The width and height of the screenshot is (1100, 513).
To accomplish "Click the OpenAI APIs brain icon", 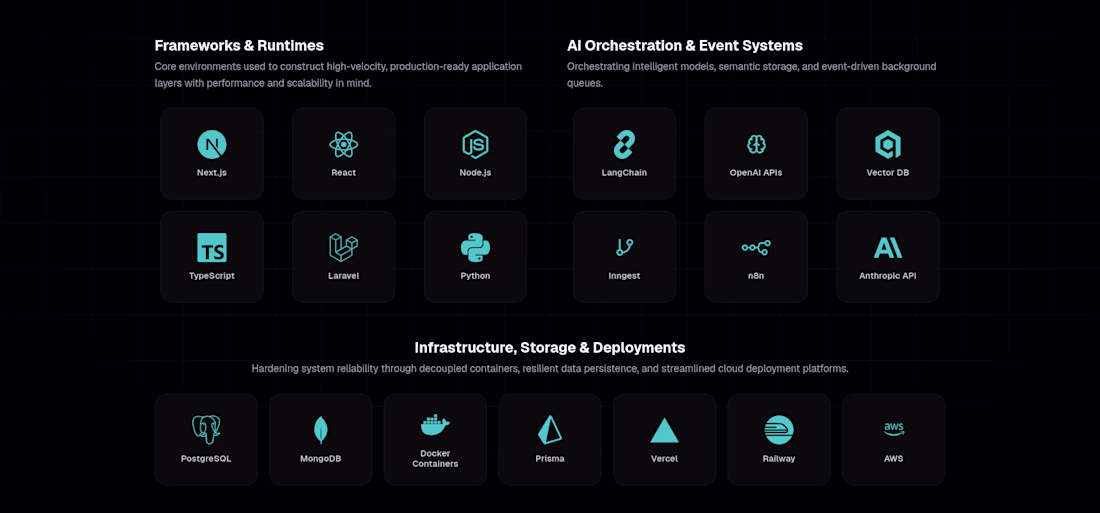I will click(x=756, y=145).
